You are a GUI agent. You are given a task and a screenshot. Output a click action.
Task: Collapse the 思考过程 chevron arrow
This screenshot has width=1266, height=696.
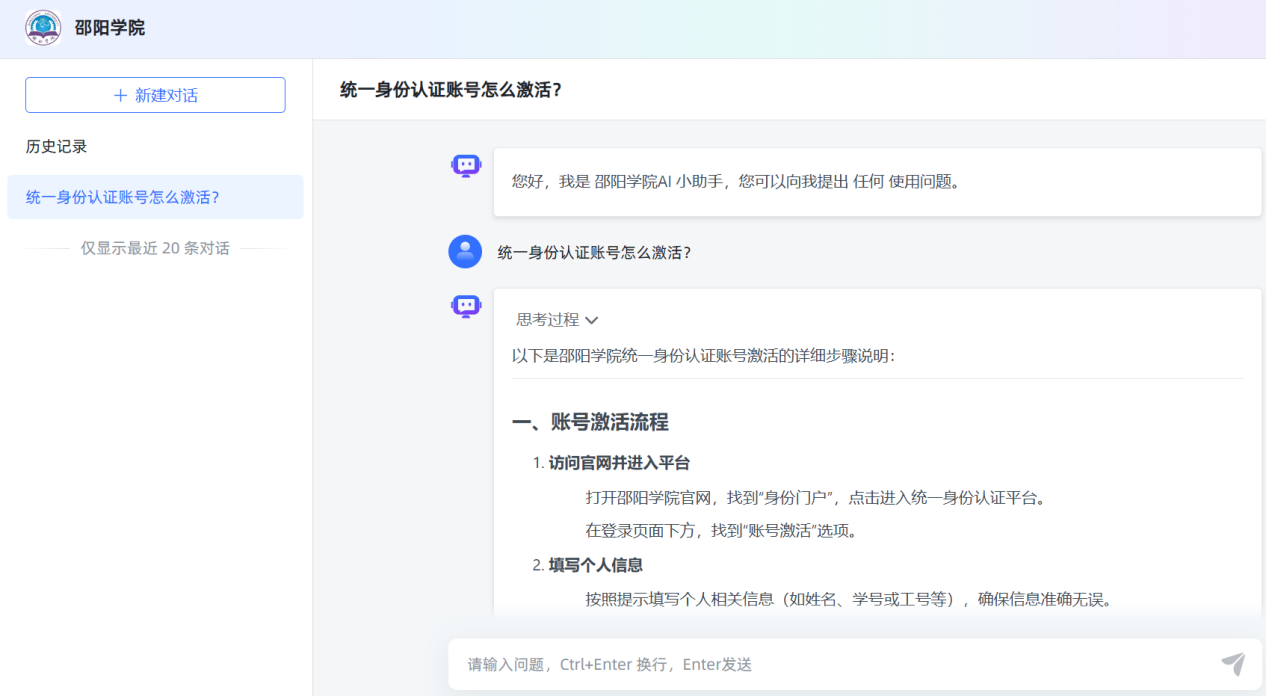pyautogui.click(x=591, y=320)
